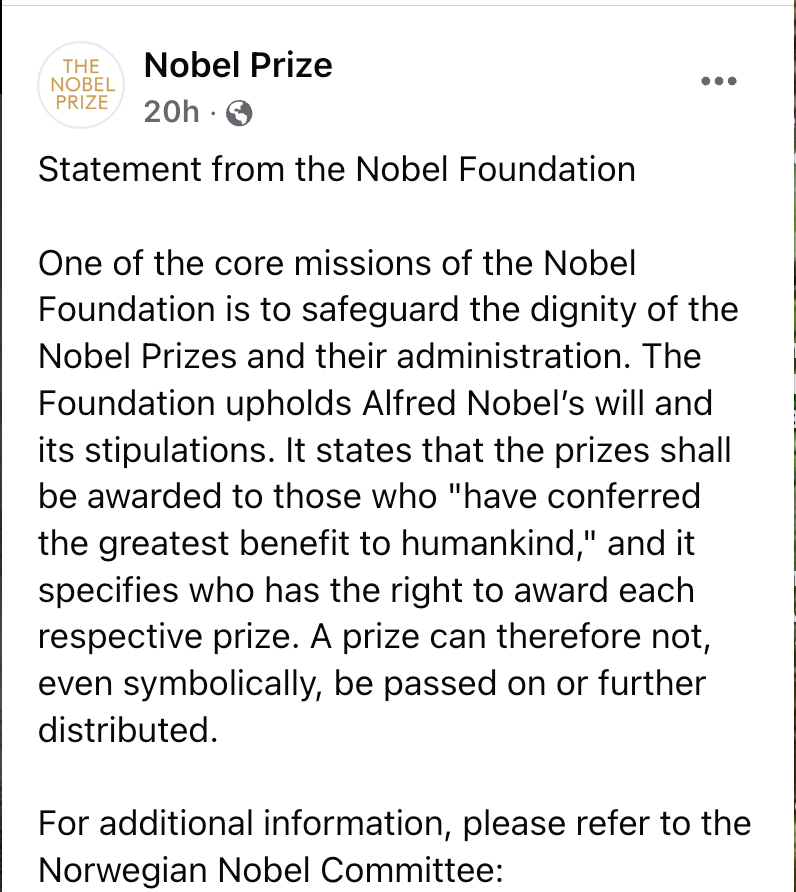This screenshot has height=892, width=796.
Task: Click the public audience globe icon
Action: pyautogui.click(x=239, y=113)
